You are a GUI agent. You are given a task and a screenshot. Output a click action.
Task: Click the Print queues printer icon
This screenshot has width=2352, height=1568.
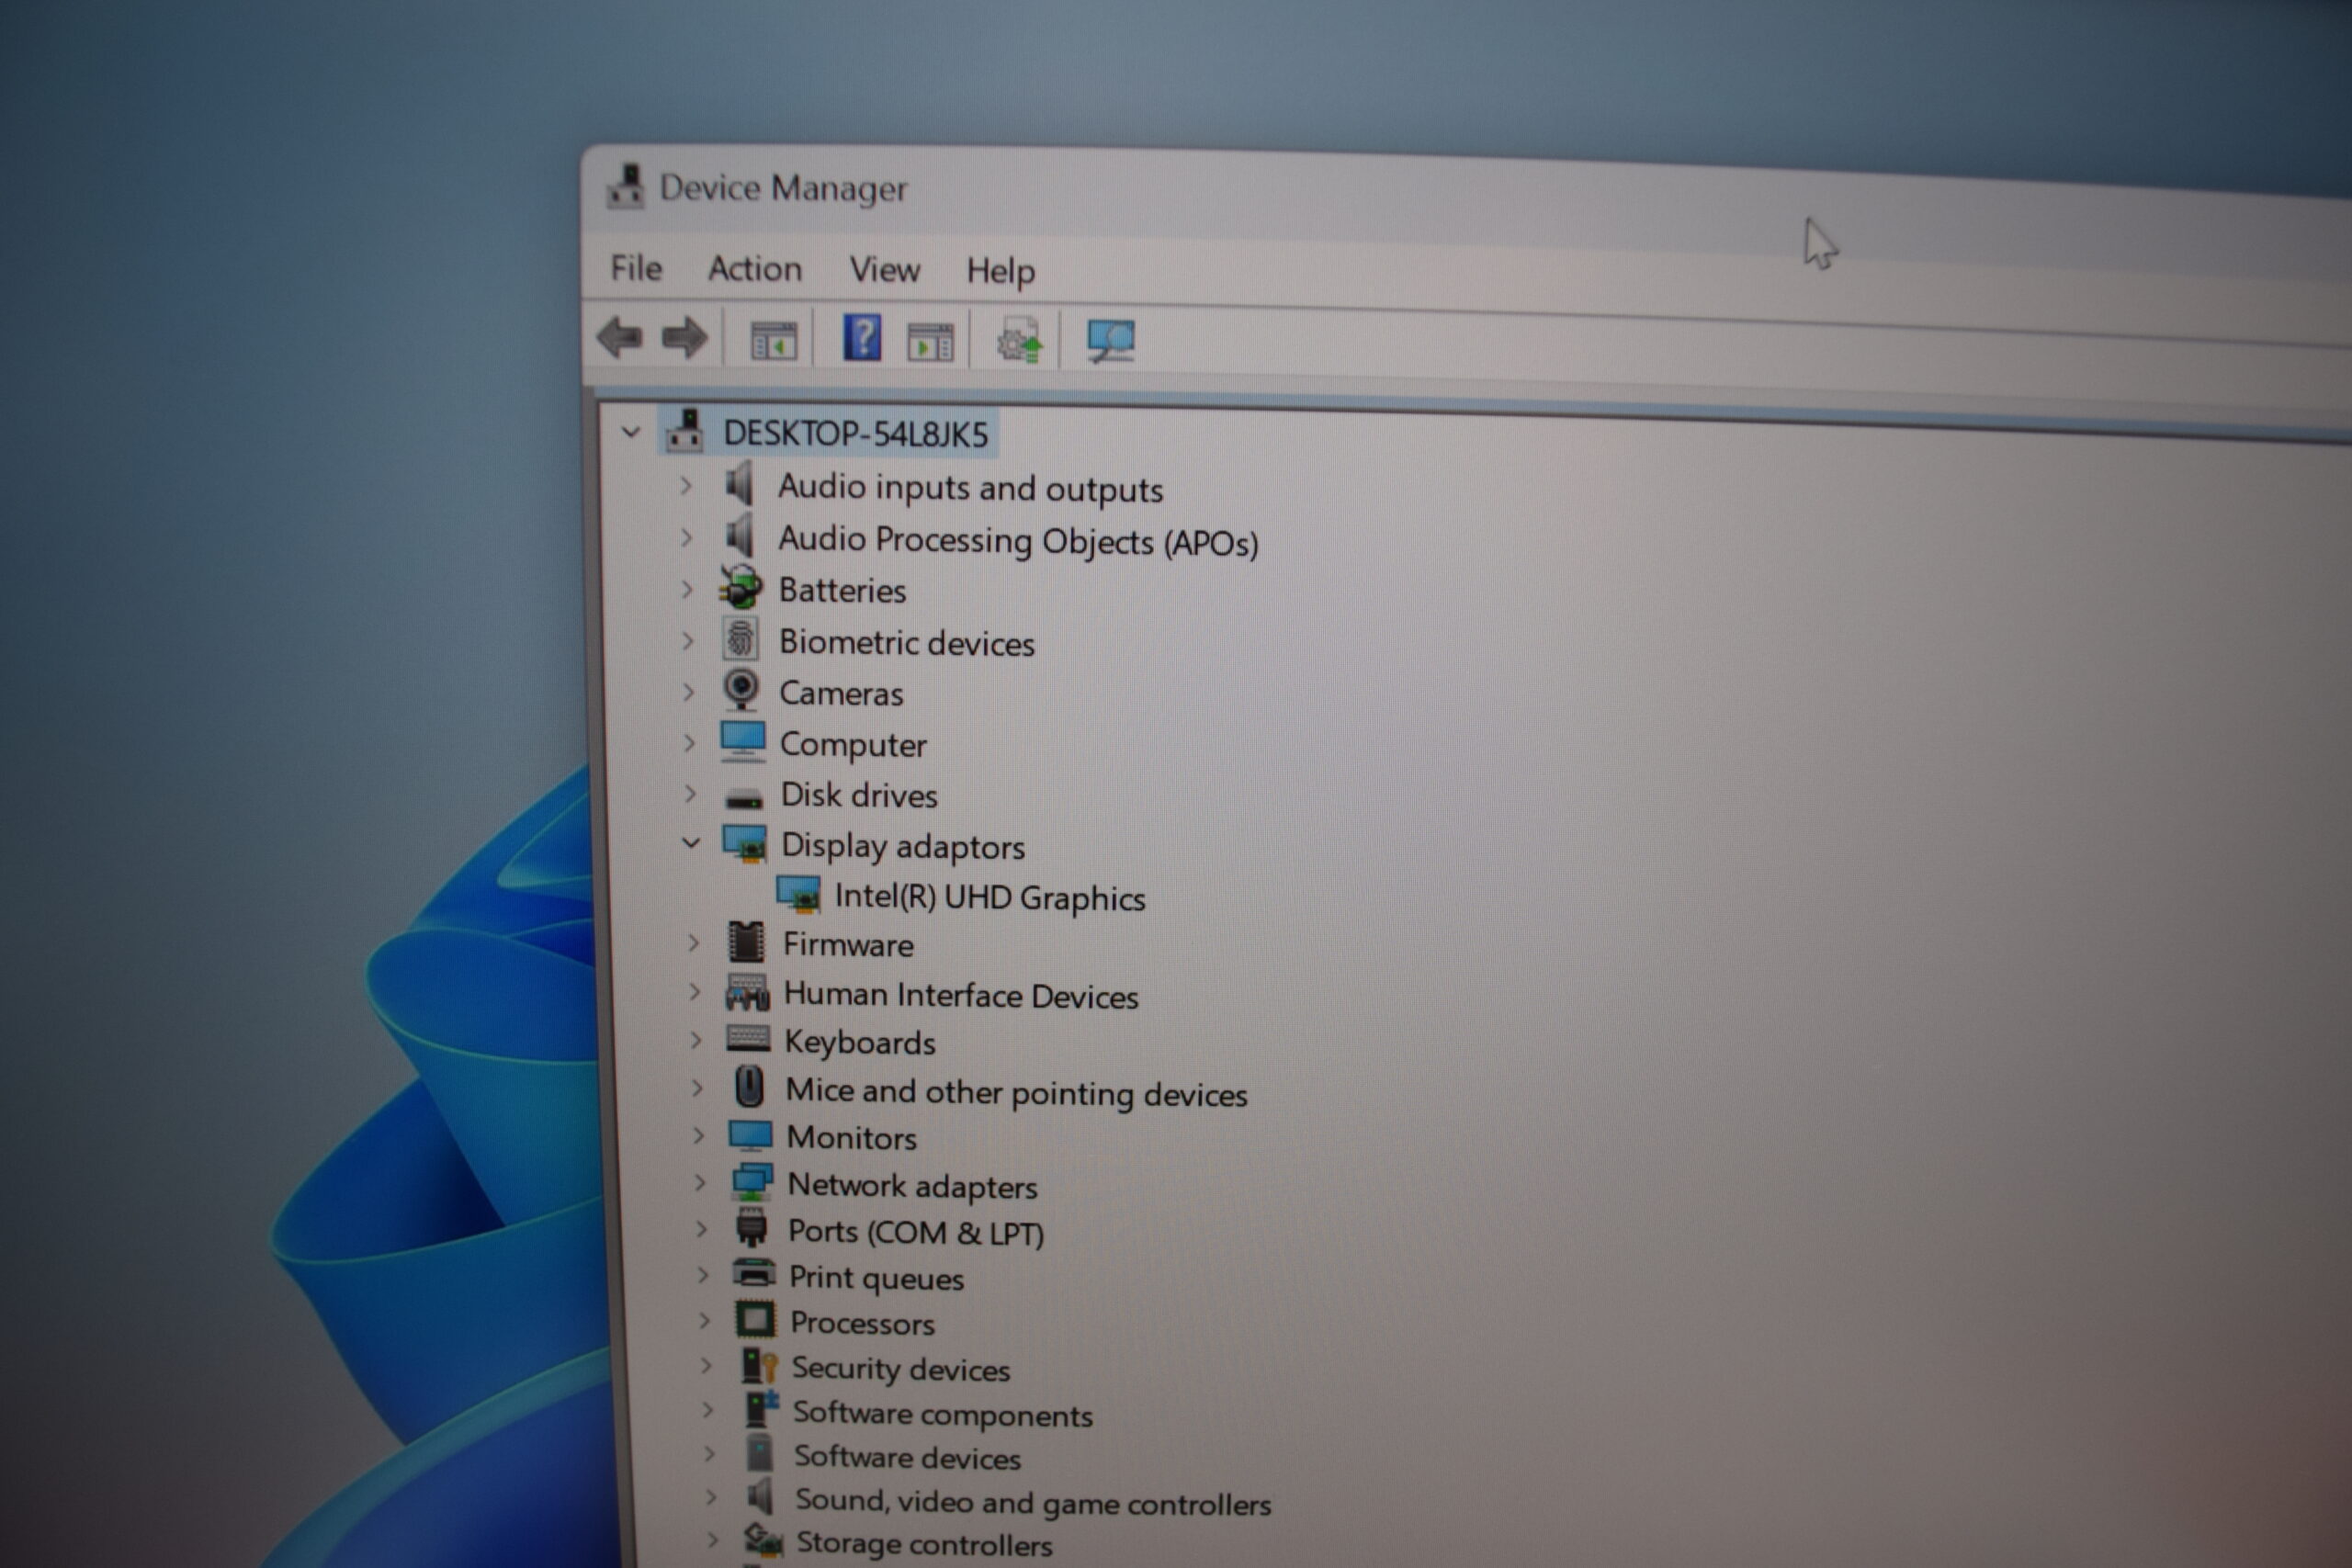tap(754, 1273)
